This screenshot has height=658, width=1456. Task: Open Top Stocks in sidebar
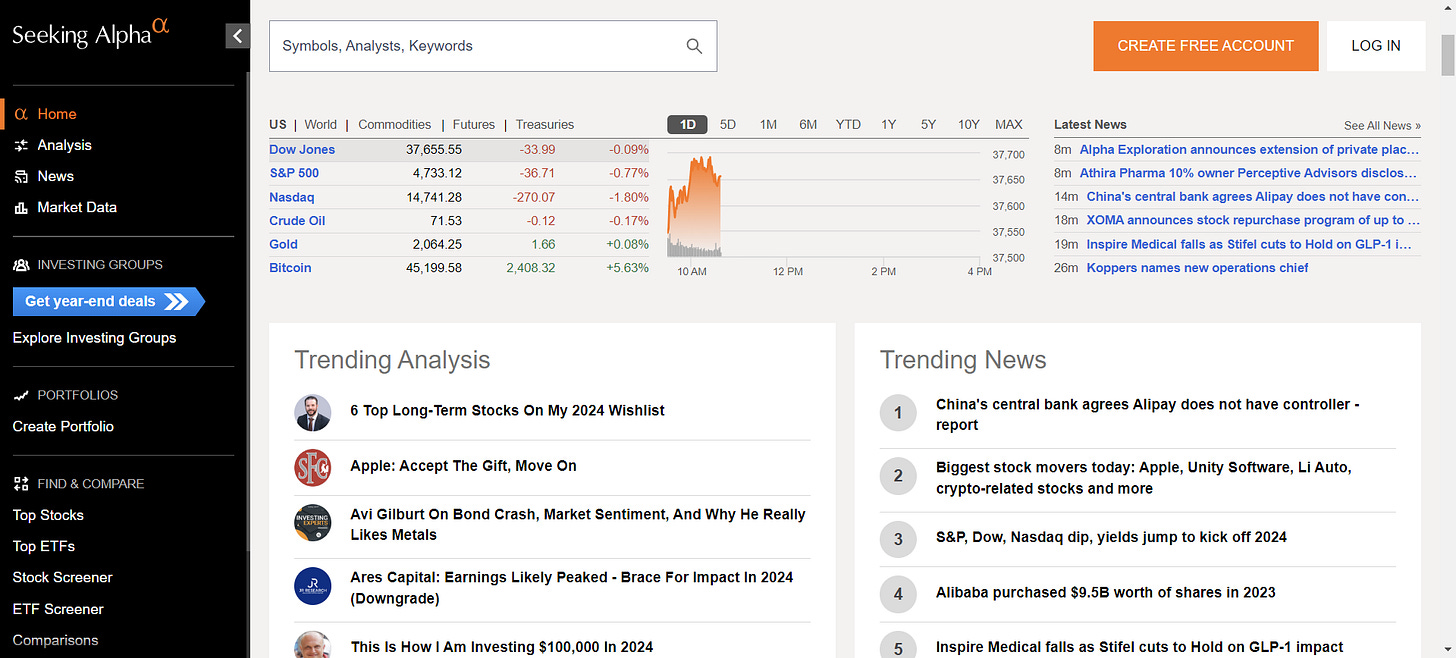point(48,515)
